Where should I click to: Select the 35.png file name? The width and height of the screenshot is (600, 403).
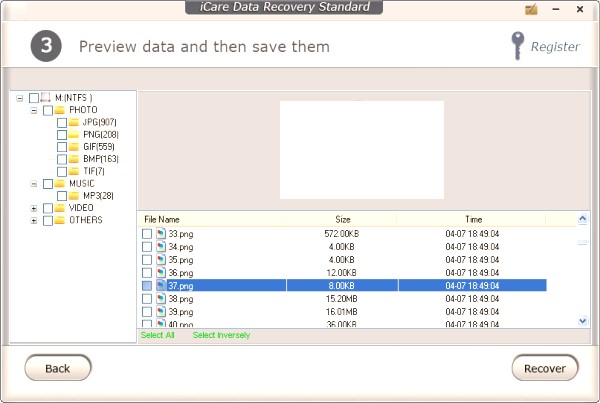tap(181, 260)
